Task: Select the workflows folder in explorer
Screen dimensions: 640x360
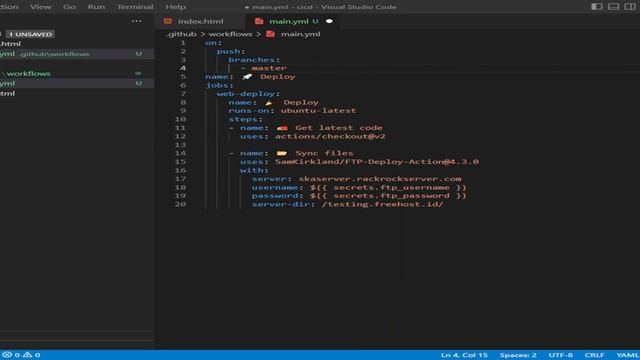Action: coord(77,73)
